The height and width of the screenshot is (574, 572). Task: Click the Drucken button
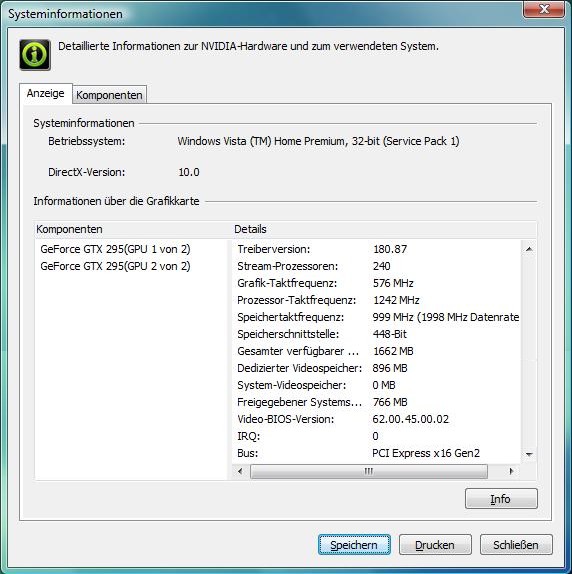(x=435, y=545)
